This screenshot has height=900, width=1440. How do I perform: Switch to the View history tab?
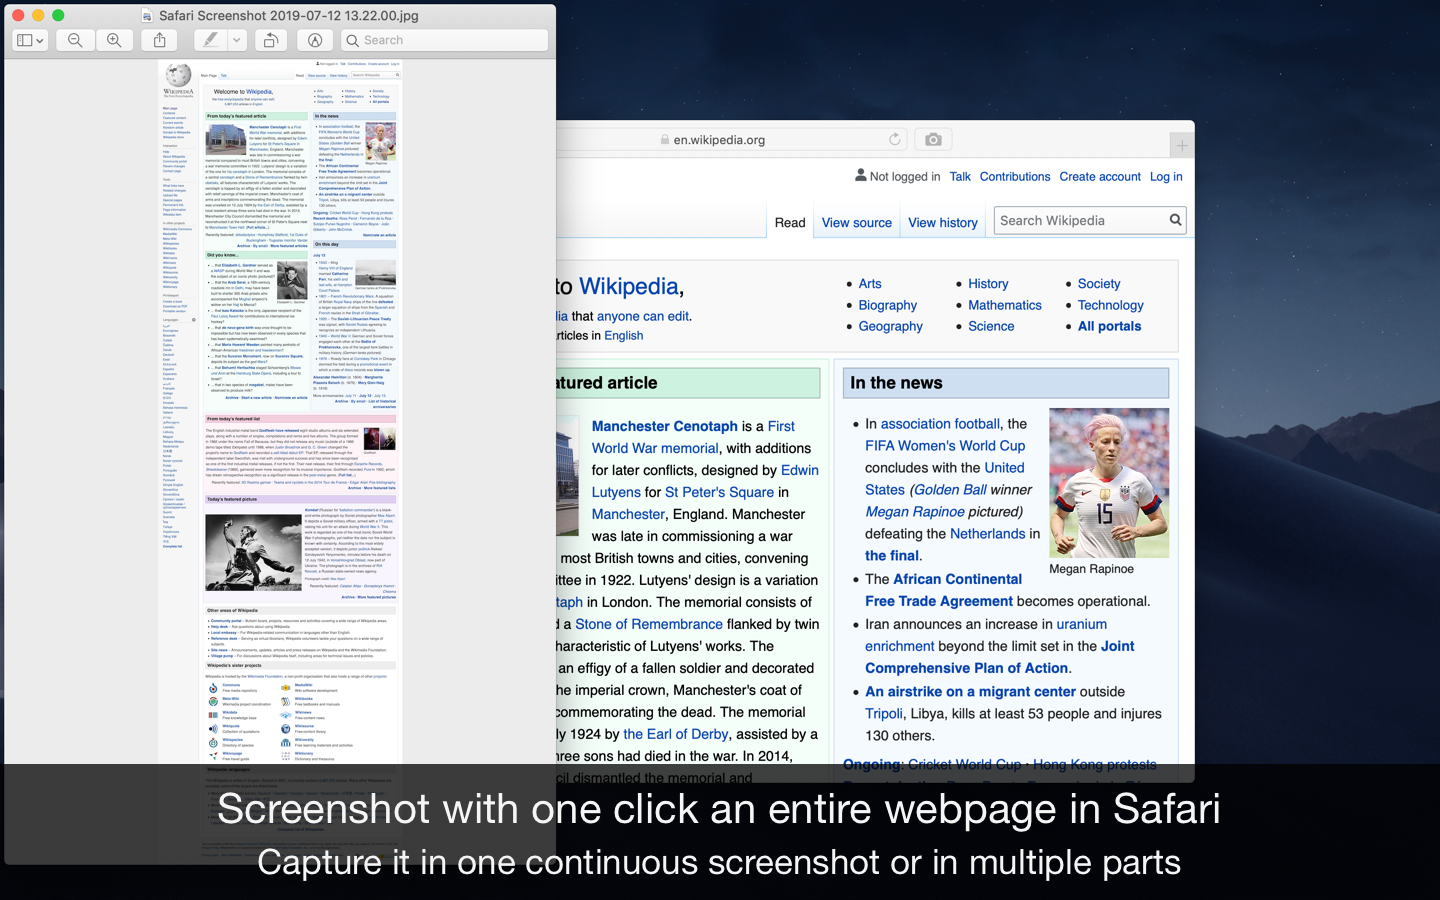(x=943, y=223)
